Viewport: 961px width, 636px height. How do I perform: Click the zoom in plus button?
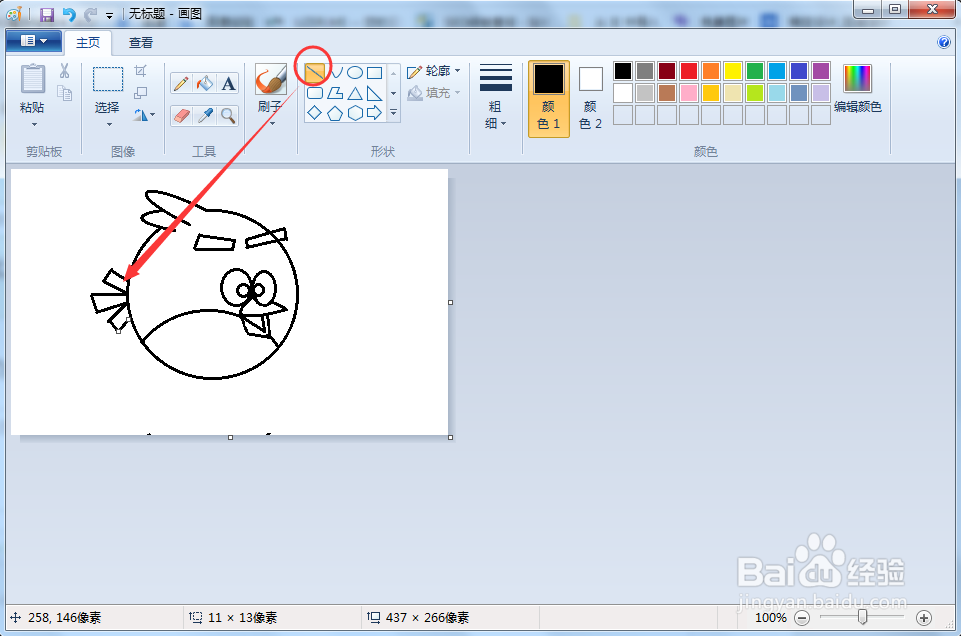pos(924,618)
